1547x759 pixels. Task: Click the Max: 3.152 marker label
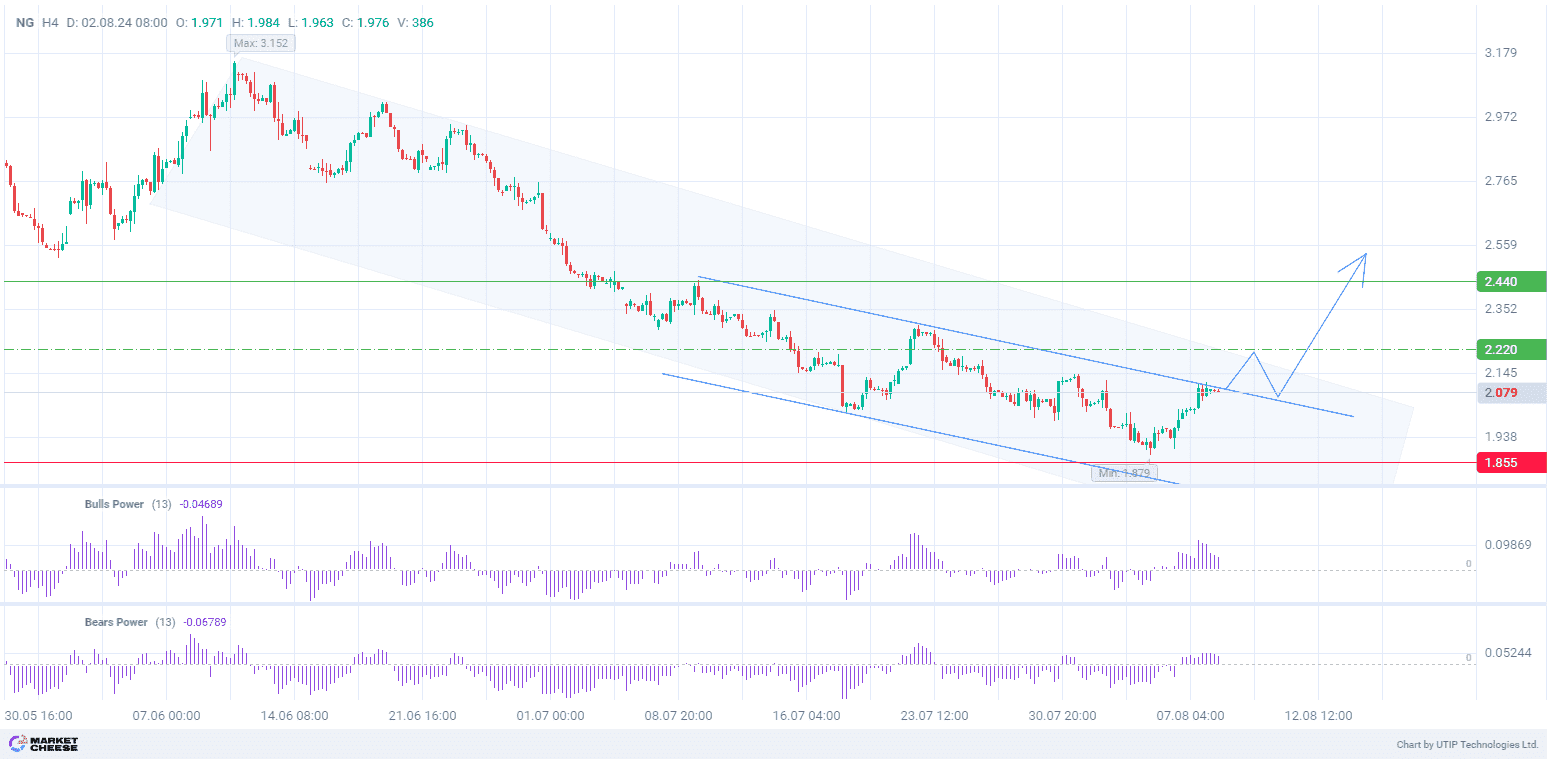[x=261, y=43]
